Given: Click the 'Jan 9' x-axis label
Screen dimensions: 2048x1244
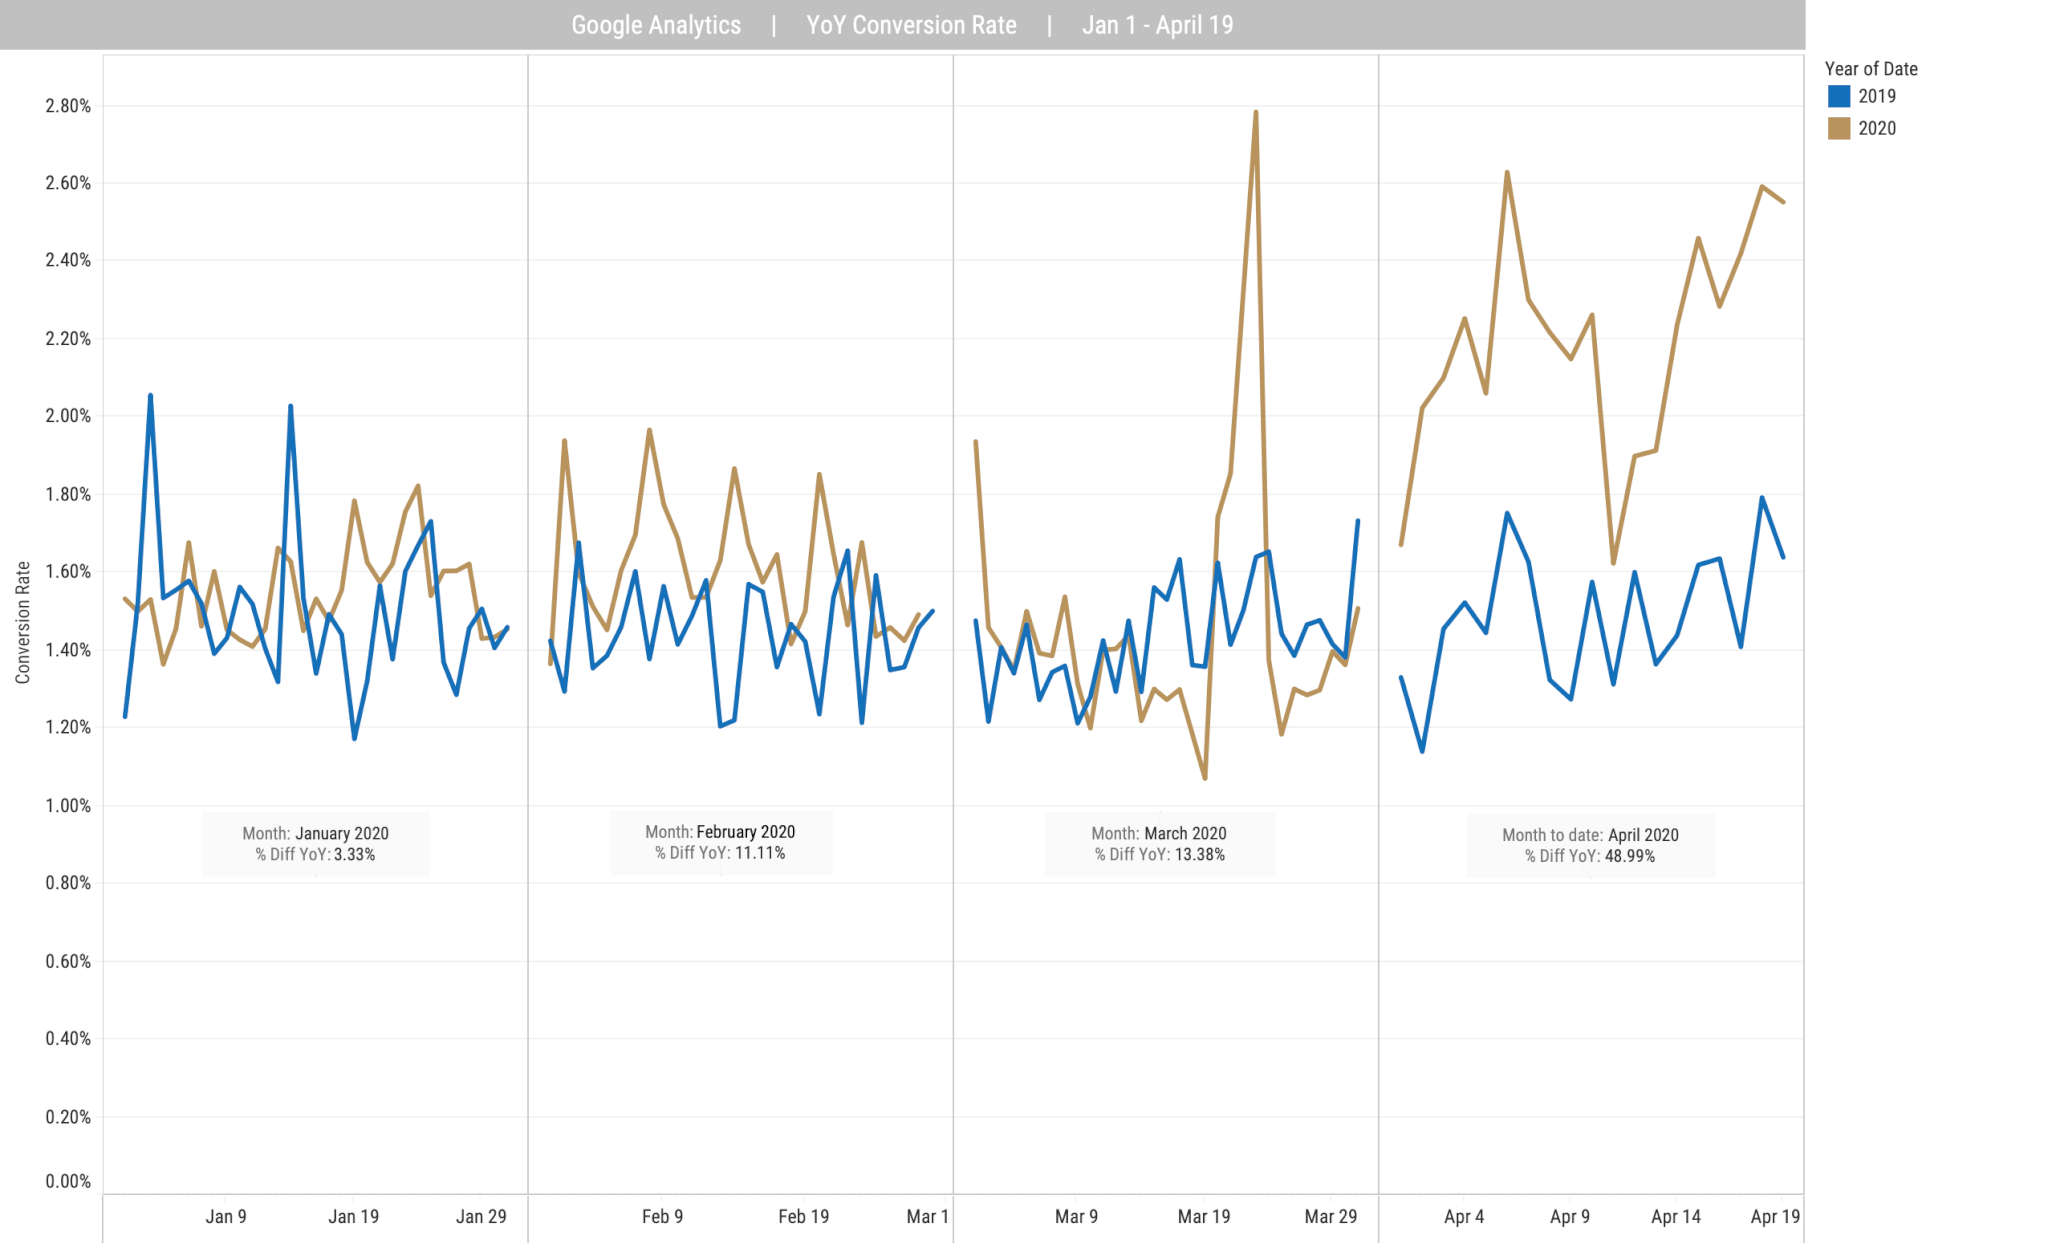Looking at the screenshot, I should tap(226, 1217).
